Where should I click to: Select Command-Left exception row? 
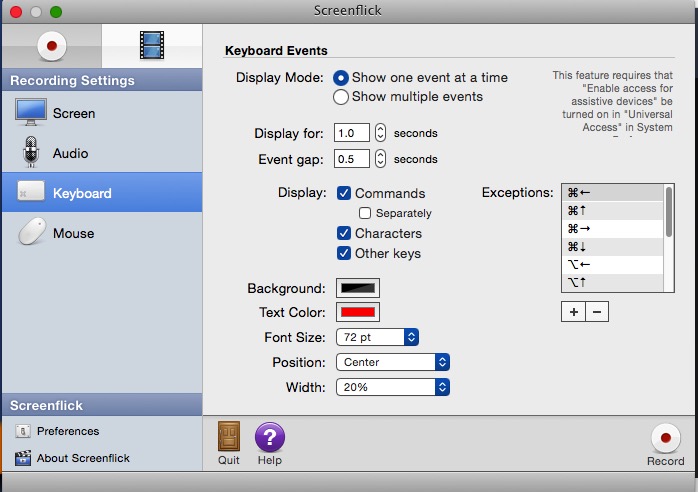coord(613,192)
